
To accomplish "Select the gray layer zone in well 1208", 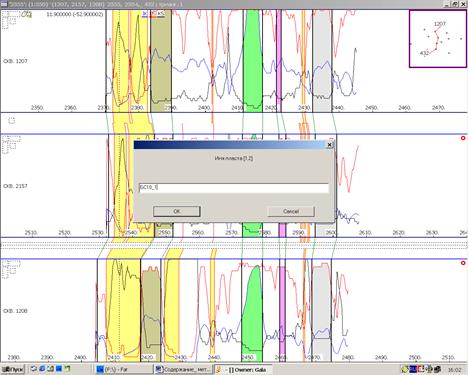I will 321,310.
